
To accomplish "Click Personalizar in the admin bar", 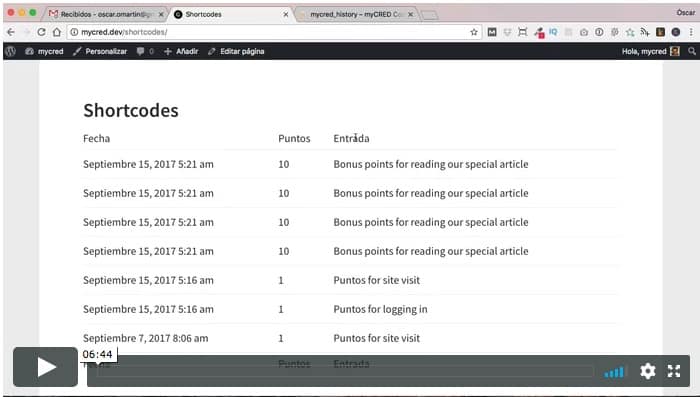I will point(100,51).
